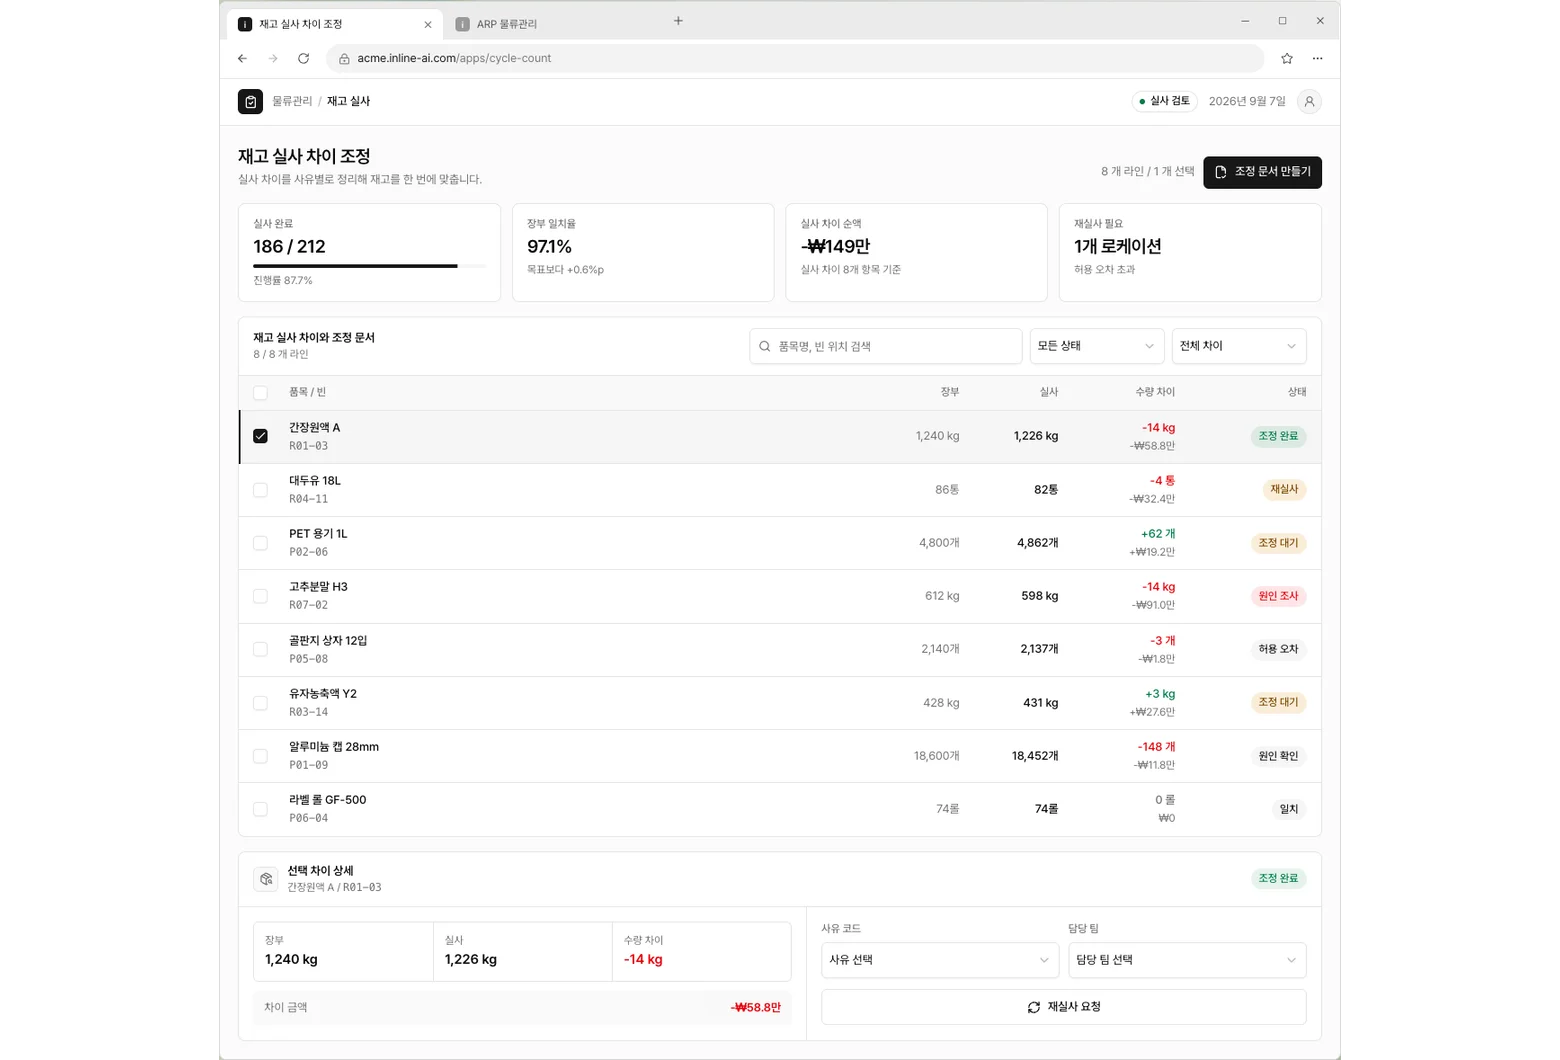Click 조정 문서 만들기 button
This screenshot has height=1060, width=1560.
pyautogui.click(x=1262, y=172)
